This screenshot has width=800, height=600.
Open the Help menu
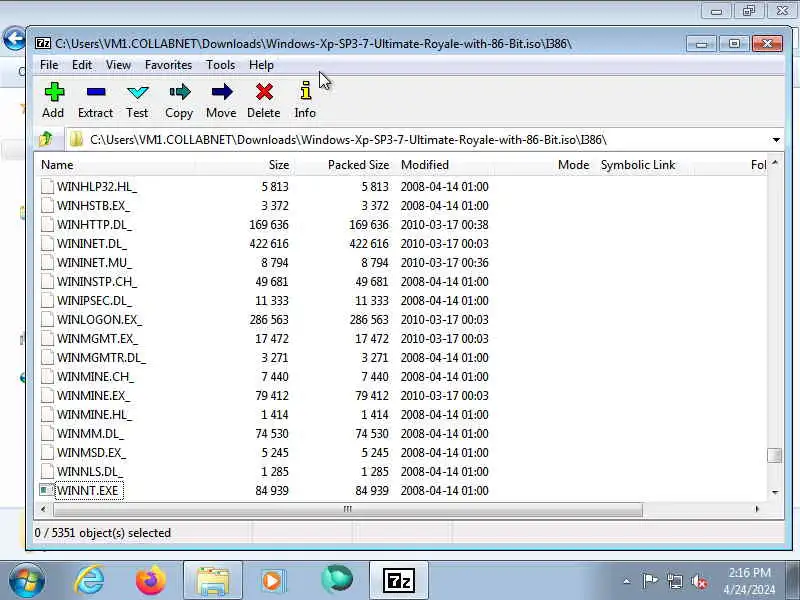pyautogui.click(x=261, y=65)
